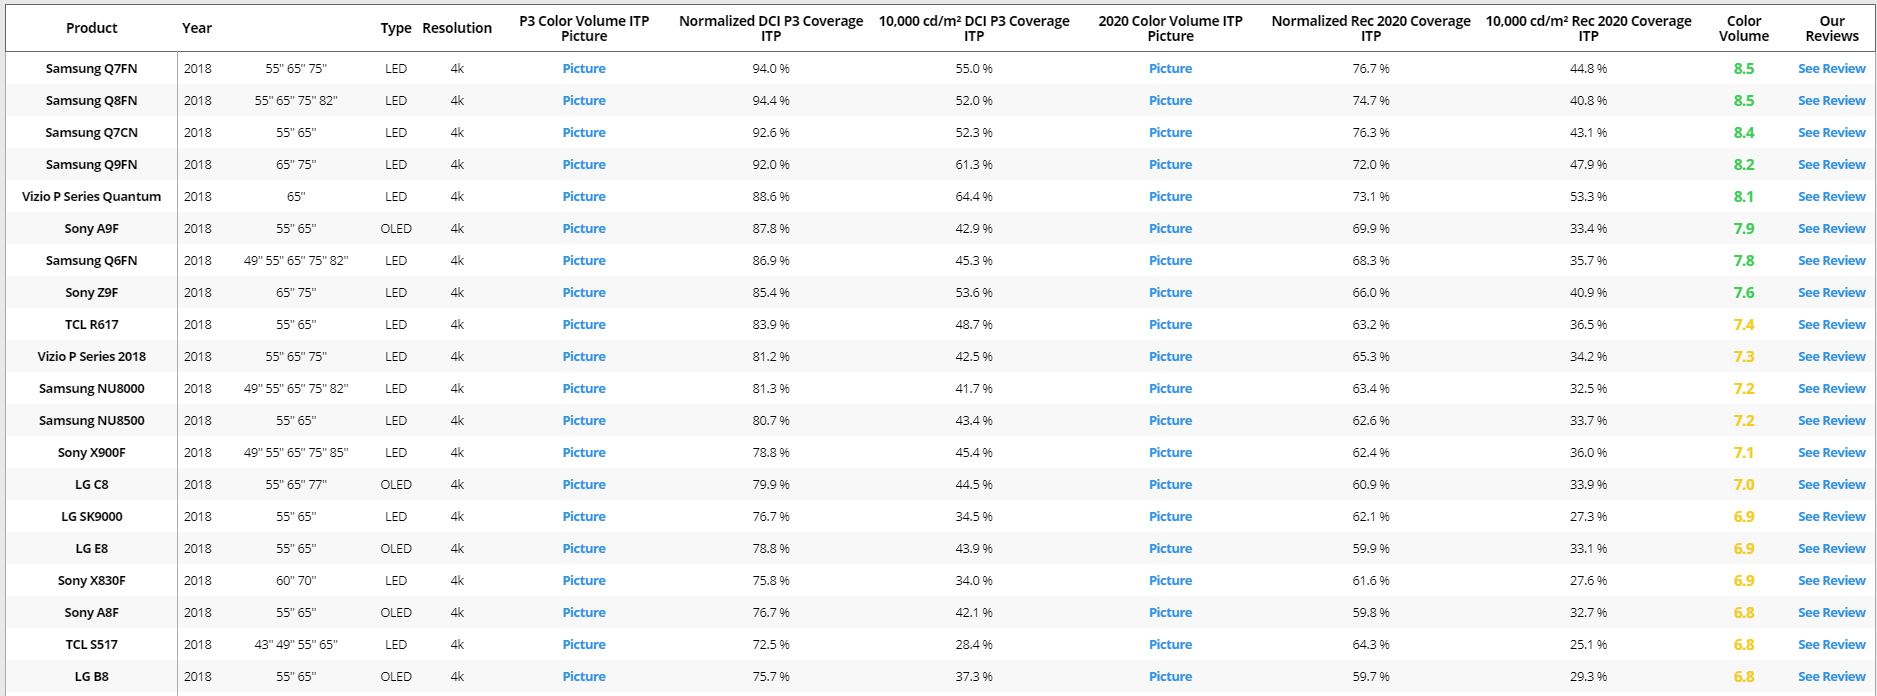Select the Samsung NU8000 product name
Screen dimensions: 1877x696
coord(92,389)
